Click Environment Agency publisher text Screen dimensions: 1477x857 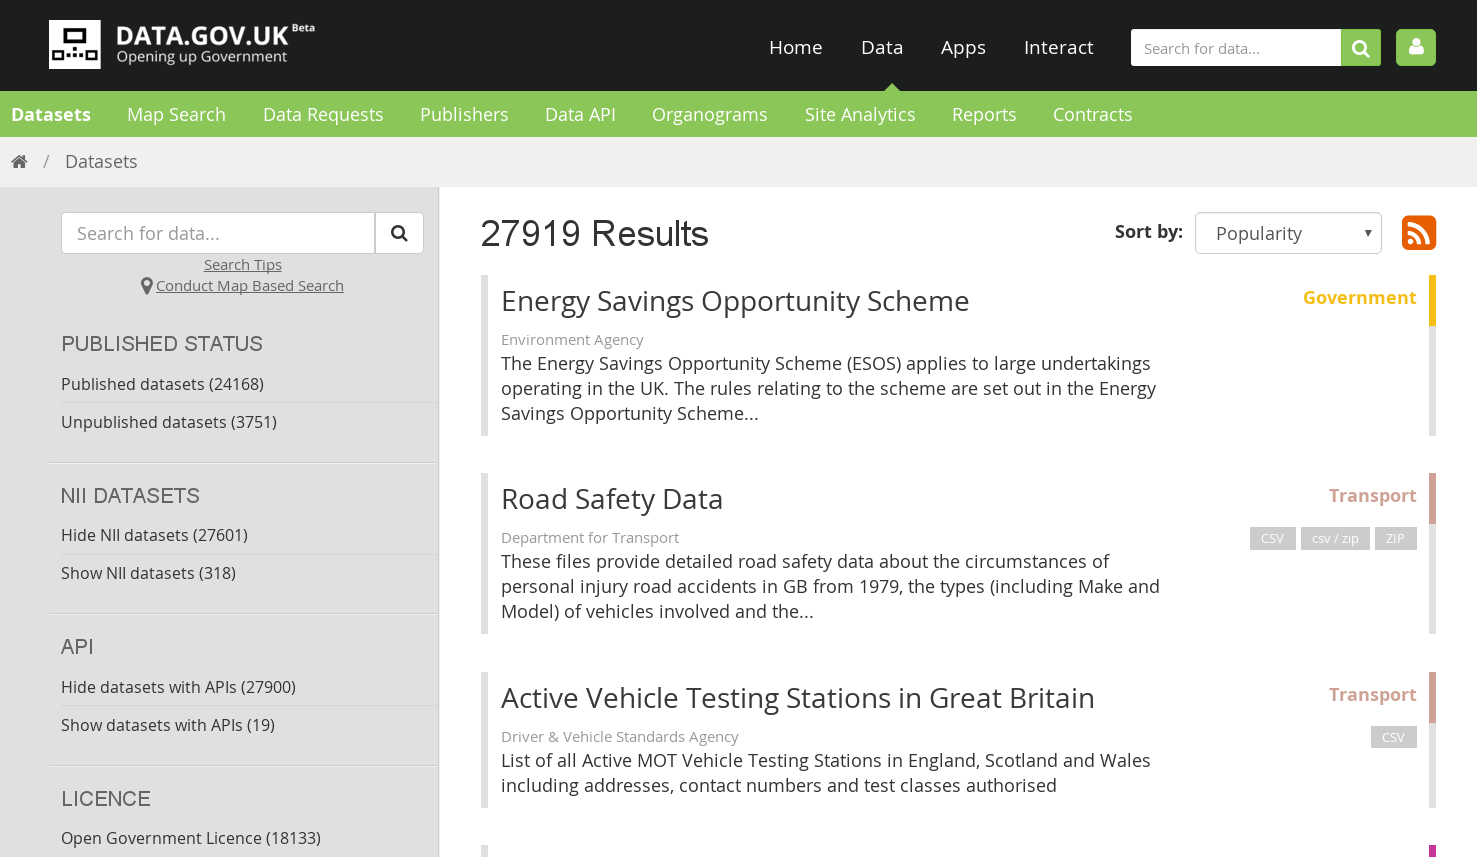[x=572, y=340]
